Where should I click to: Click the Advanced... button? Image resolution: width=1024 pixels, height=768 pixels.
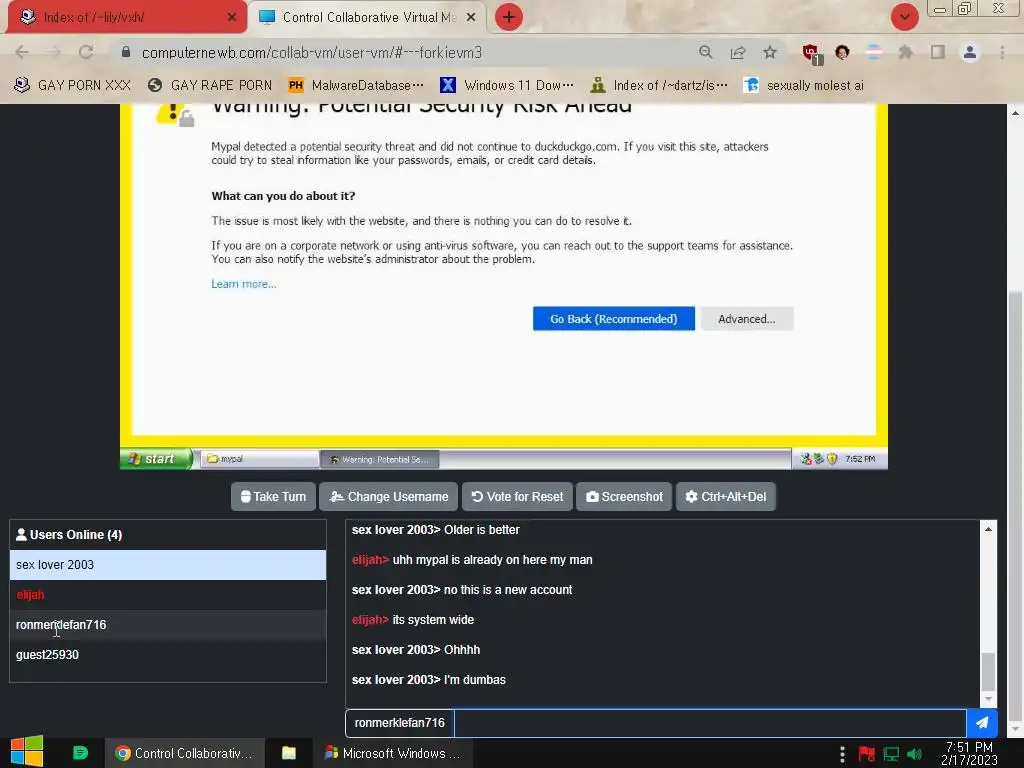pyautogui.click(x=746, y=319)
